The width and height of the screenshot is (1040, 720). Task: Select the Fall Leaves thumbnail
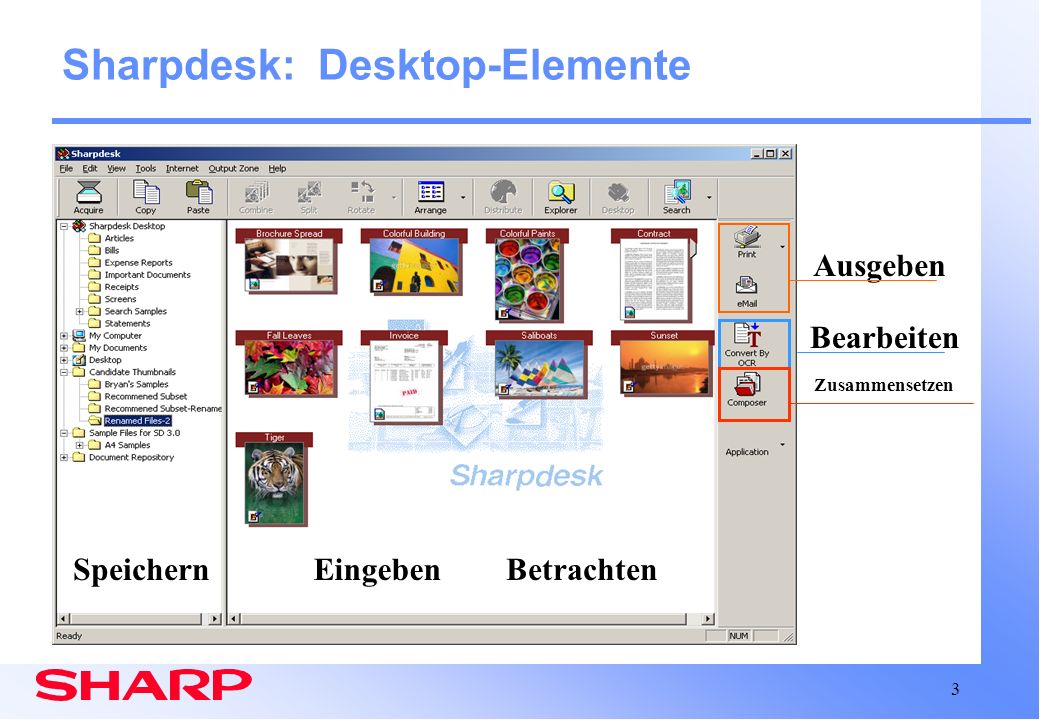pos(289,364)
